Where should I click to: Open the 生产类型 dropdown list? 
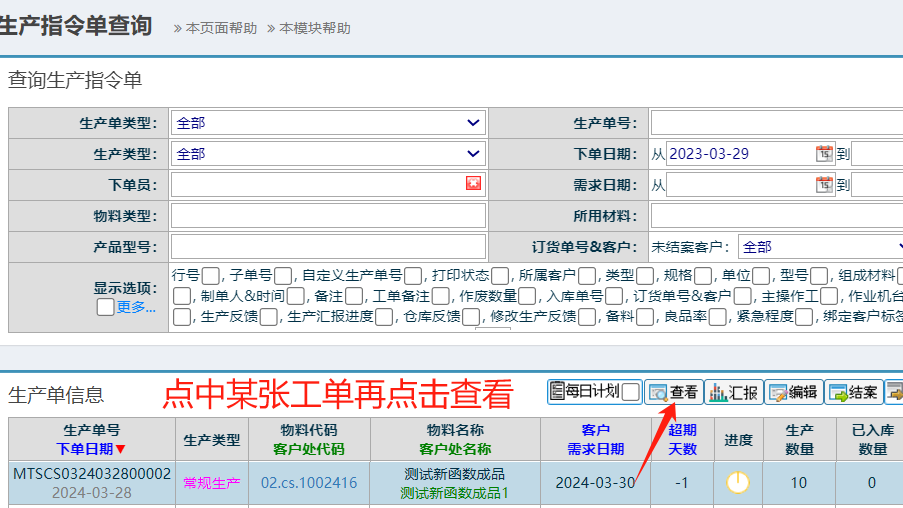[x=328, y=154]
